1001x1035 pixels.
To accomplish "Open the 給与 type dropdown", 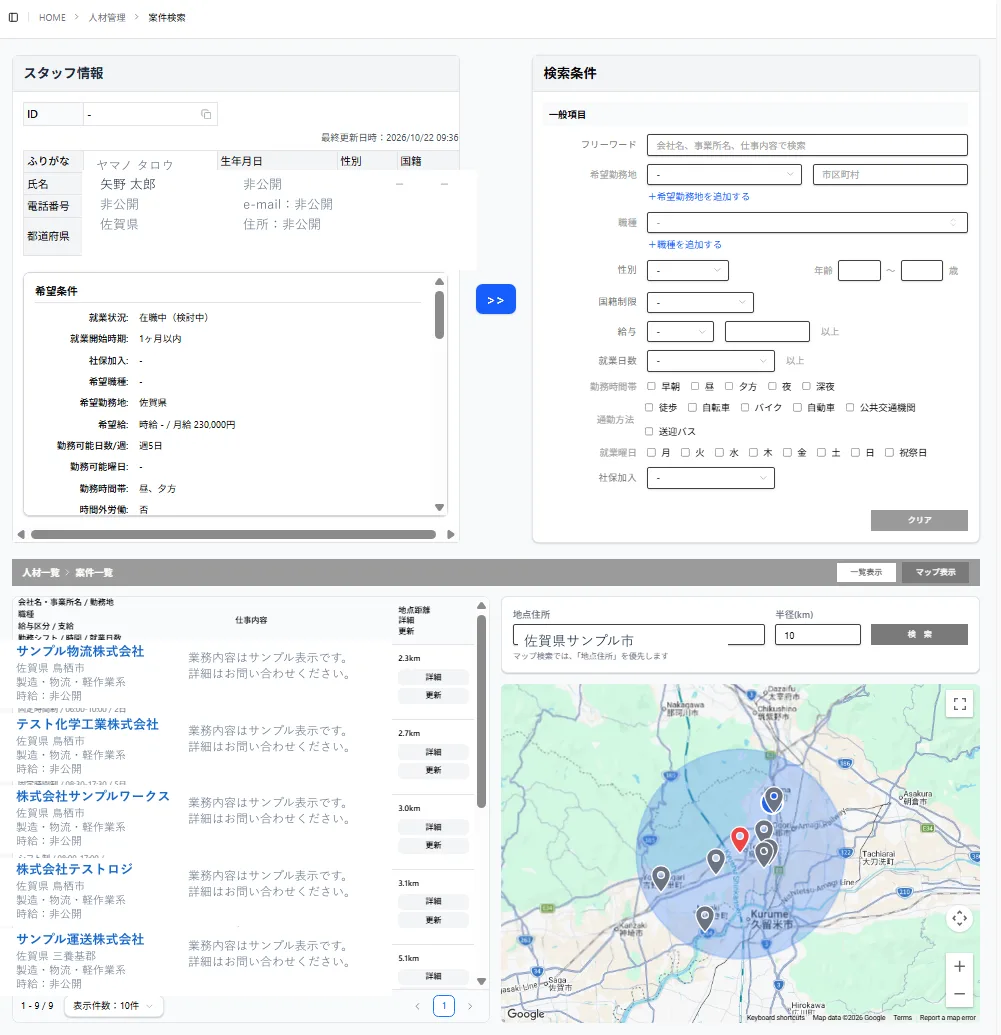I will pos(680,331).
